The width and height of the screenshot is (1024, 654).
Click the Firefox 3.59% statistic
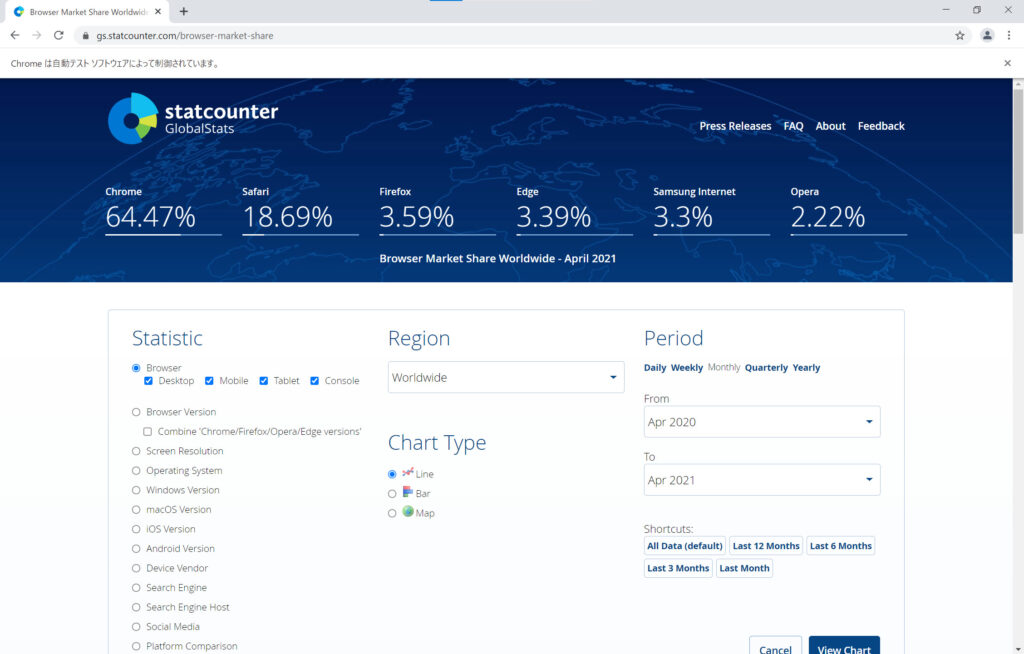point(438,210)
